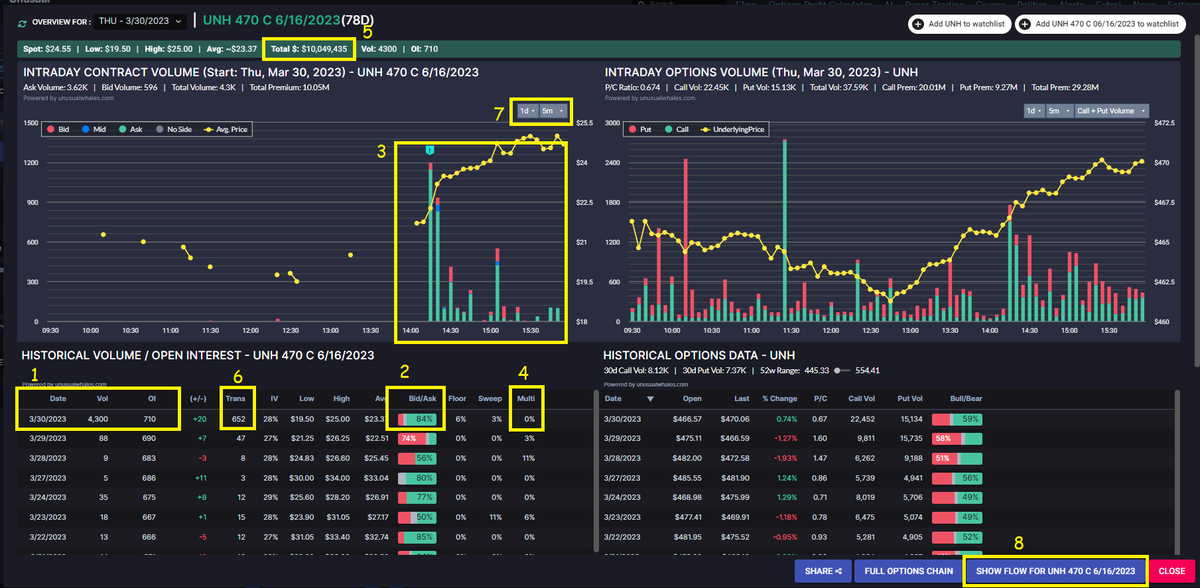Click SHOW FLOW FOR UNH 470 C 6/16/2023

(1054, 570)
